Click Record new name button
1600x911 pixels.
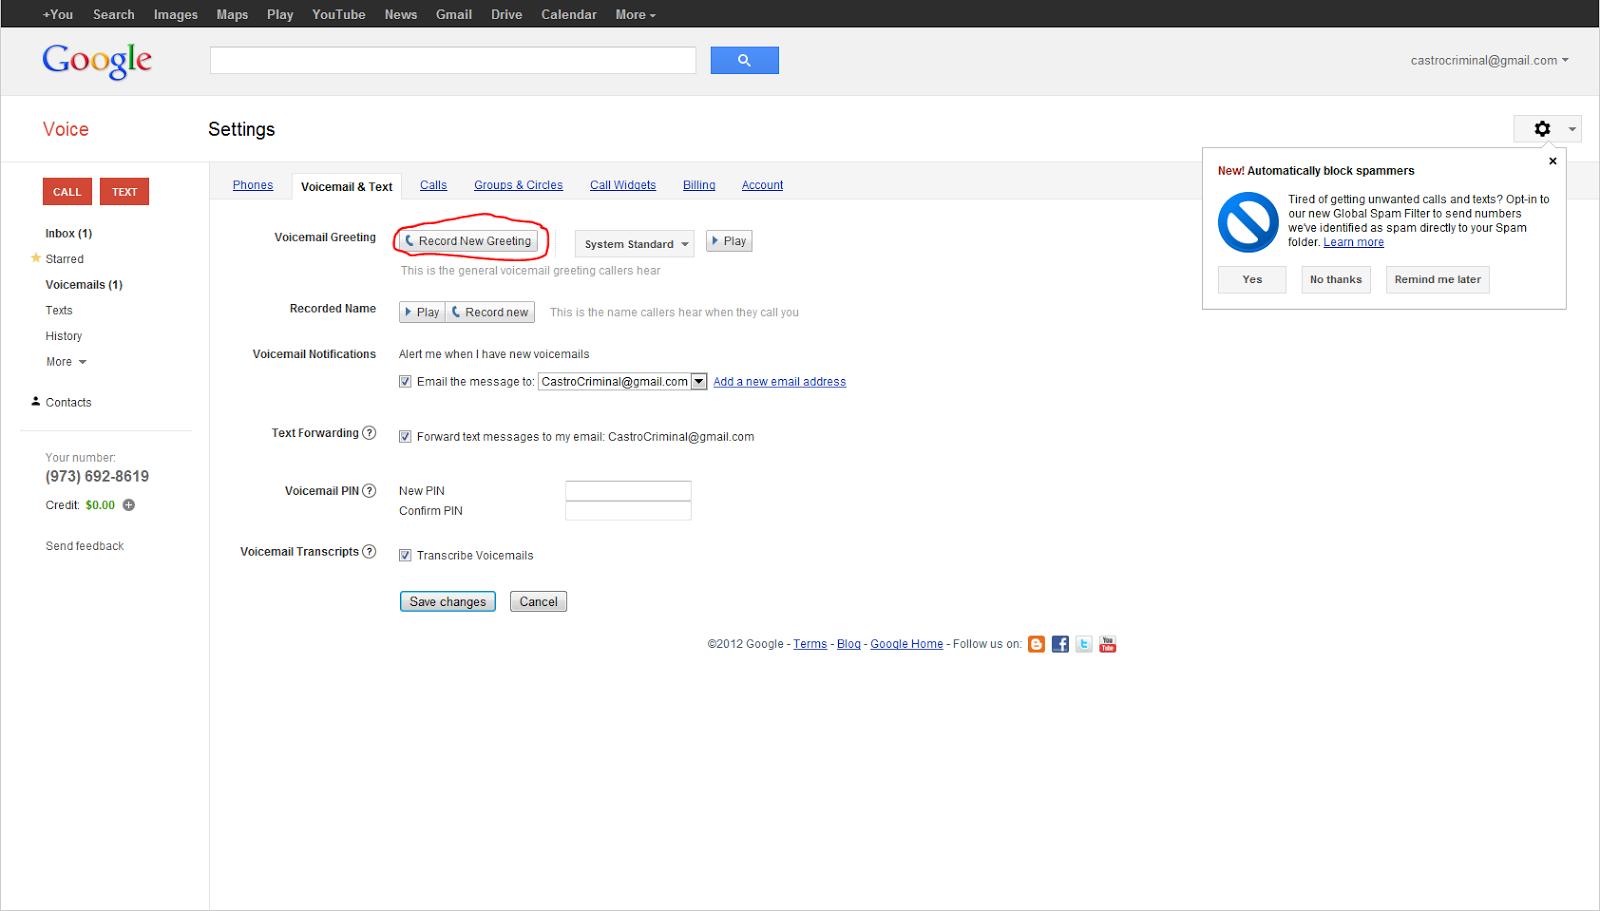tap(490, 312)
